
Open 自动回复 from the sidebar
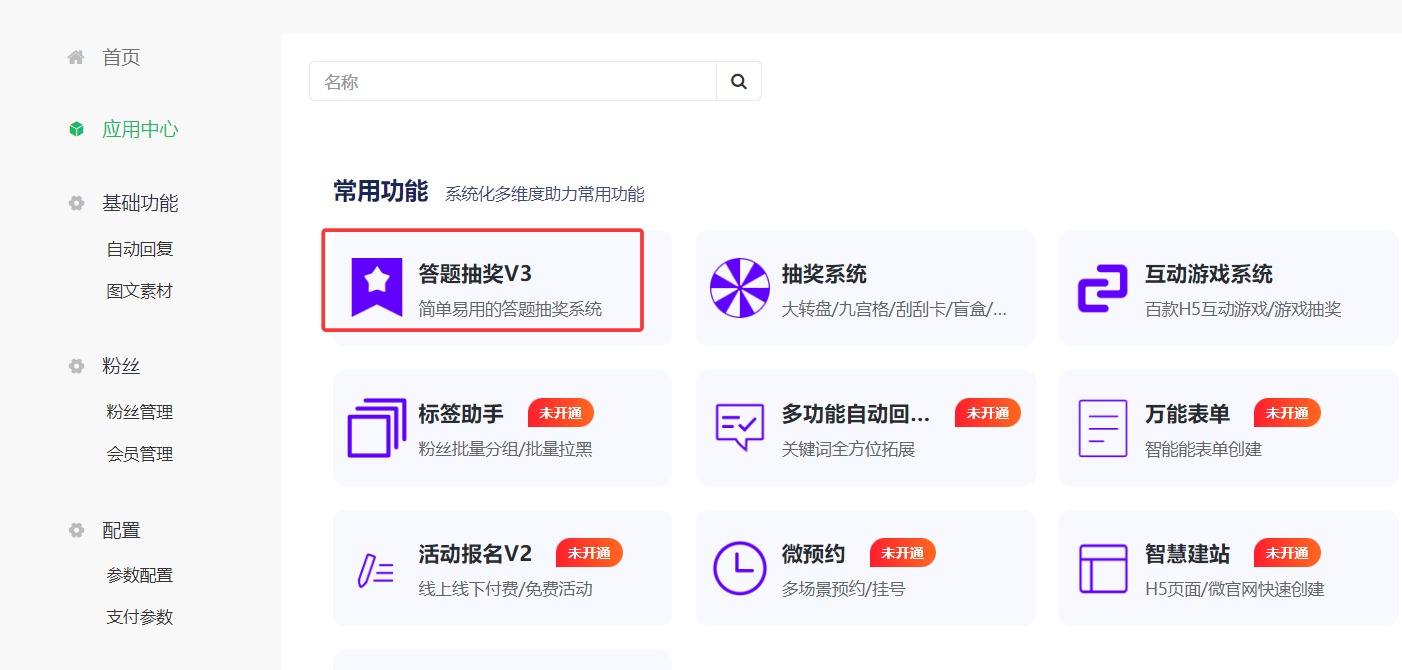pyautogui.click(x=139, y=248)
